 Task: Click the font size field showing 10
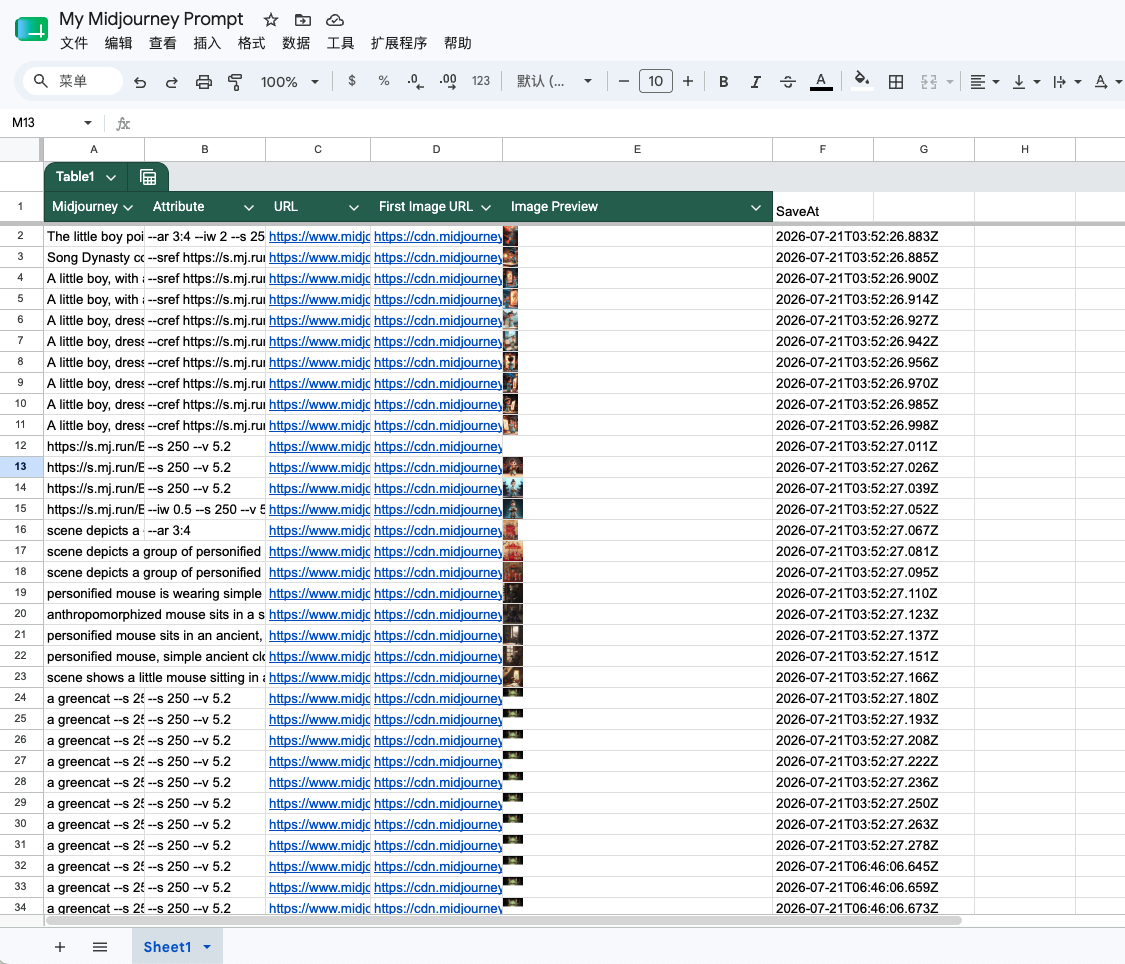(x=655, y=81)
